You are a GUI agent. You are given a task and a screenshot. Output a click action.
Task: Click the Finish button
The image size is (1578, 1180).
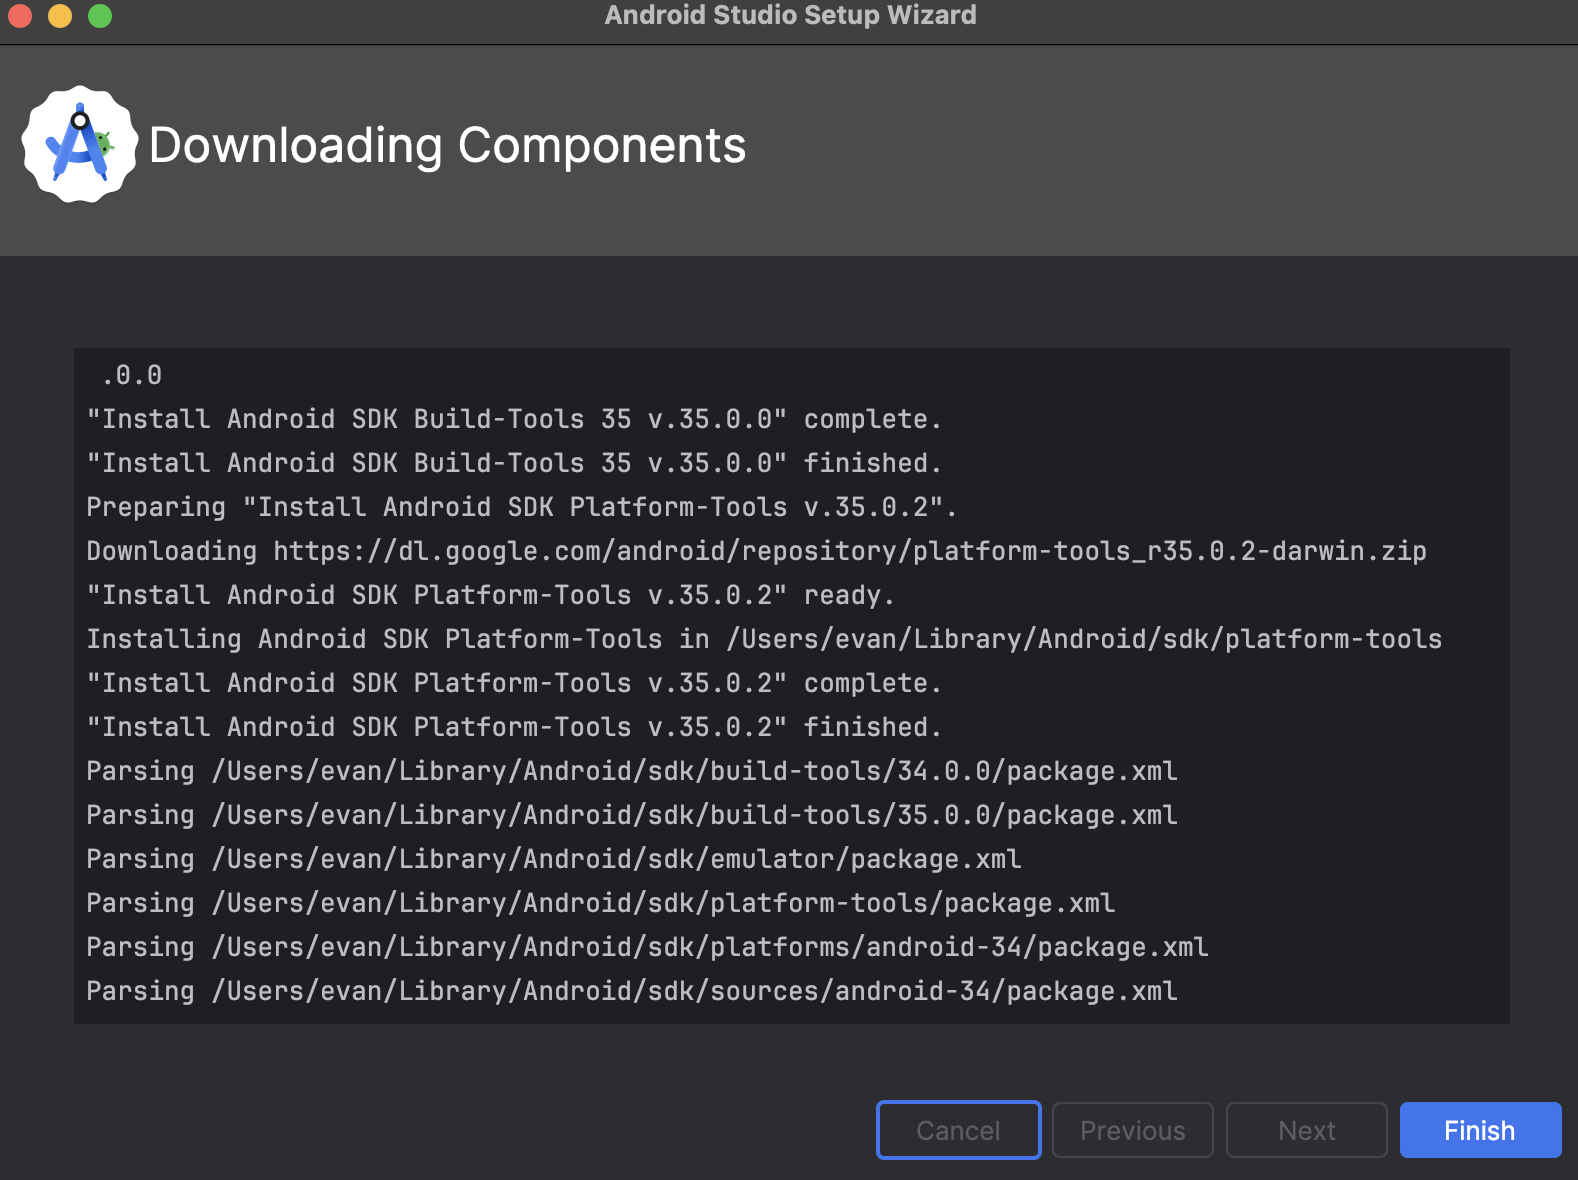(x=1480, y=1130)
